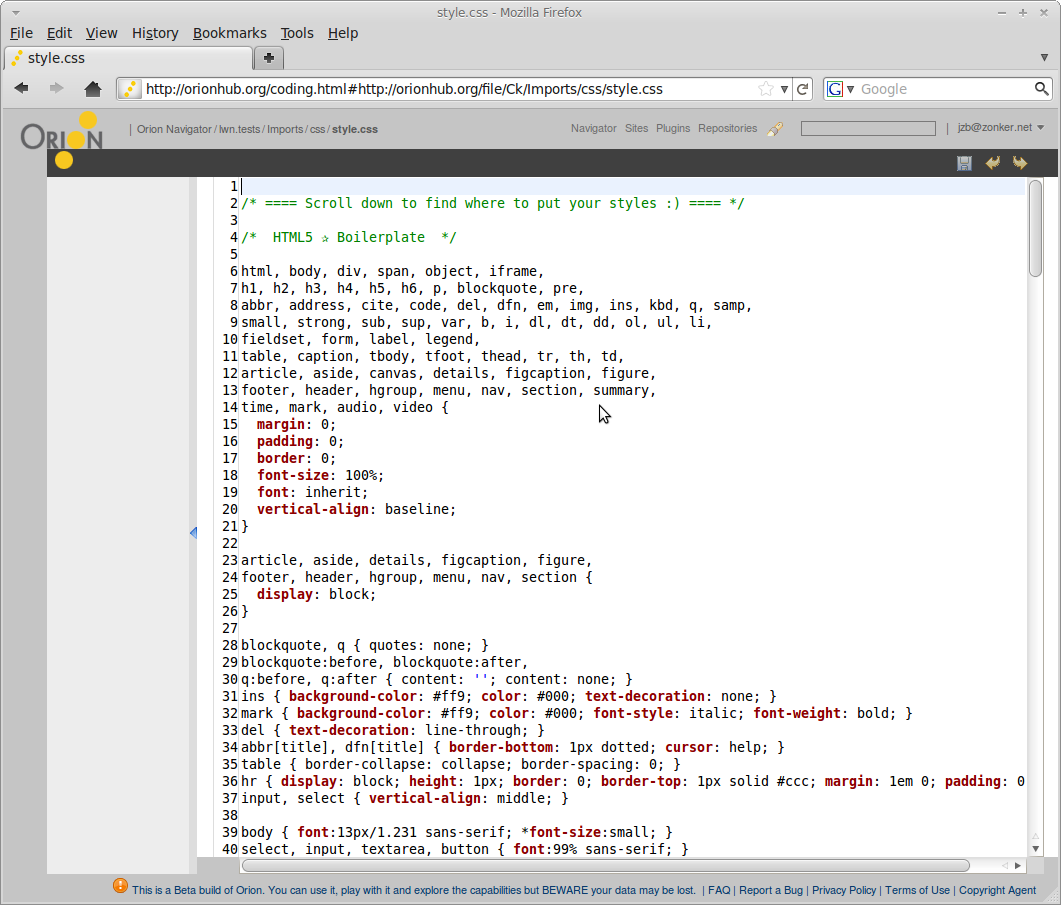
Task: Open the Repositories link
Action: point(727,128)
